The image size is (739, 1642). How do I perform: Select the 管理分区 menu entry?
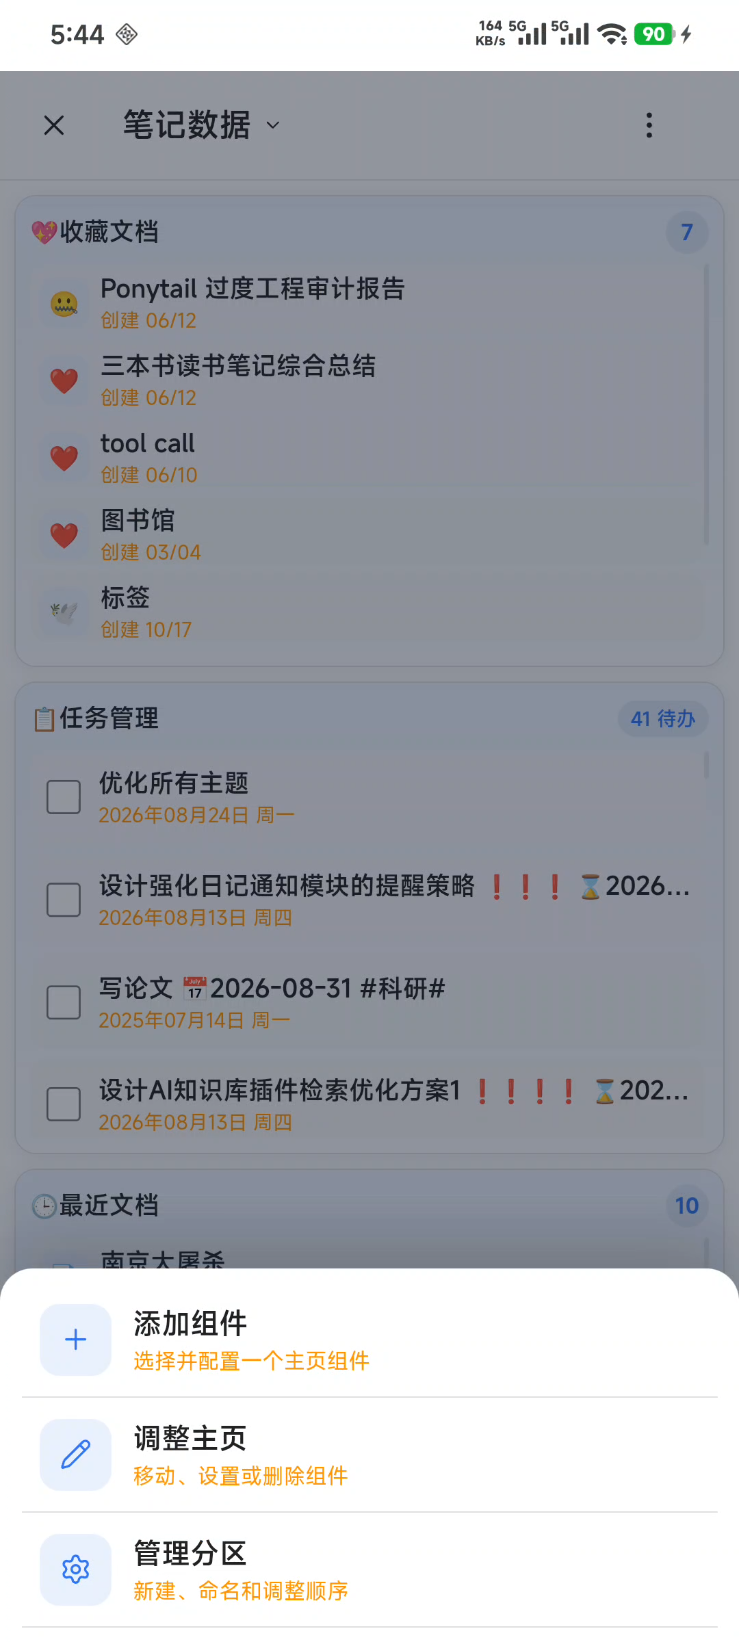[x=369, y=1570]
